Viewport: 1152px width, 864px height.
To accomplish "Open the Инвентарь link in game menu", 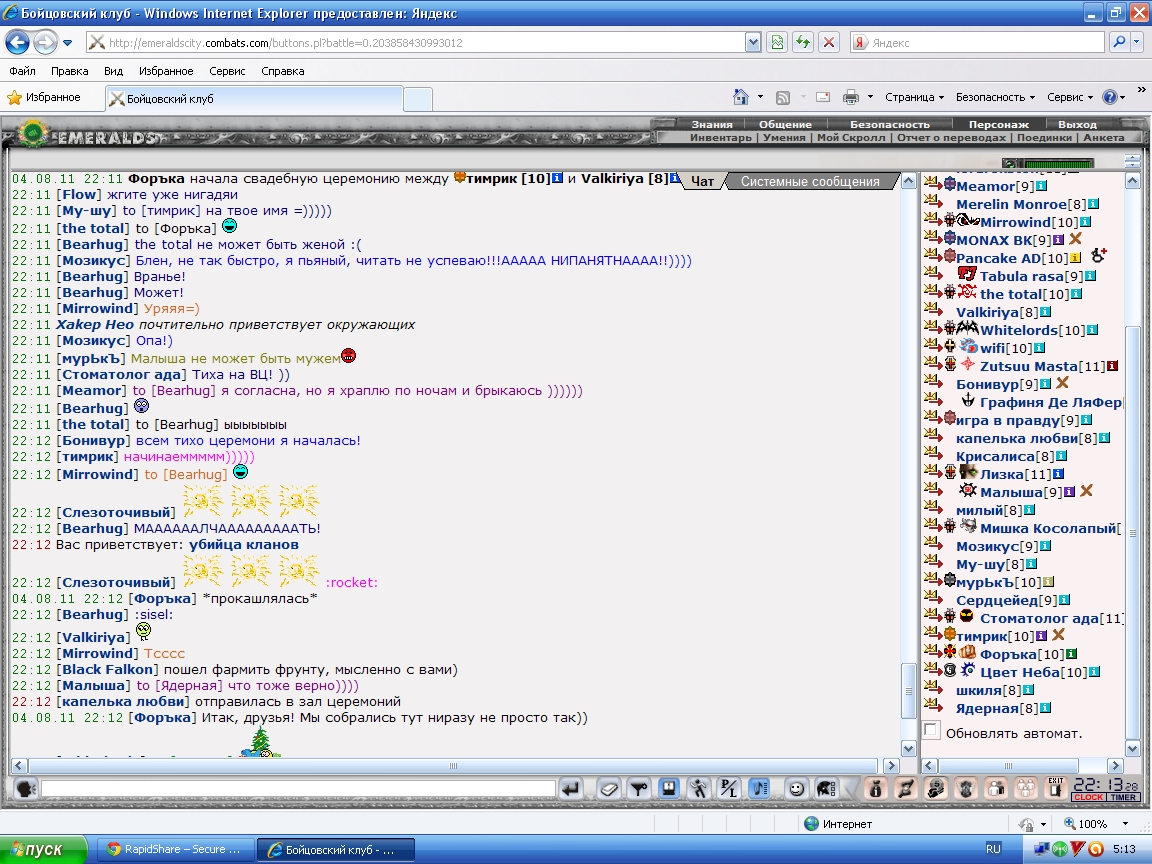I will pyautogui.click(x=721, y=137).
